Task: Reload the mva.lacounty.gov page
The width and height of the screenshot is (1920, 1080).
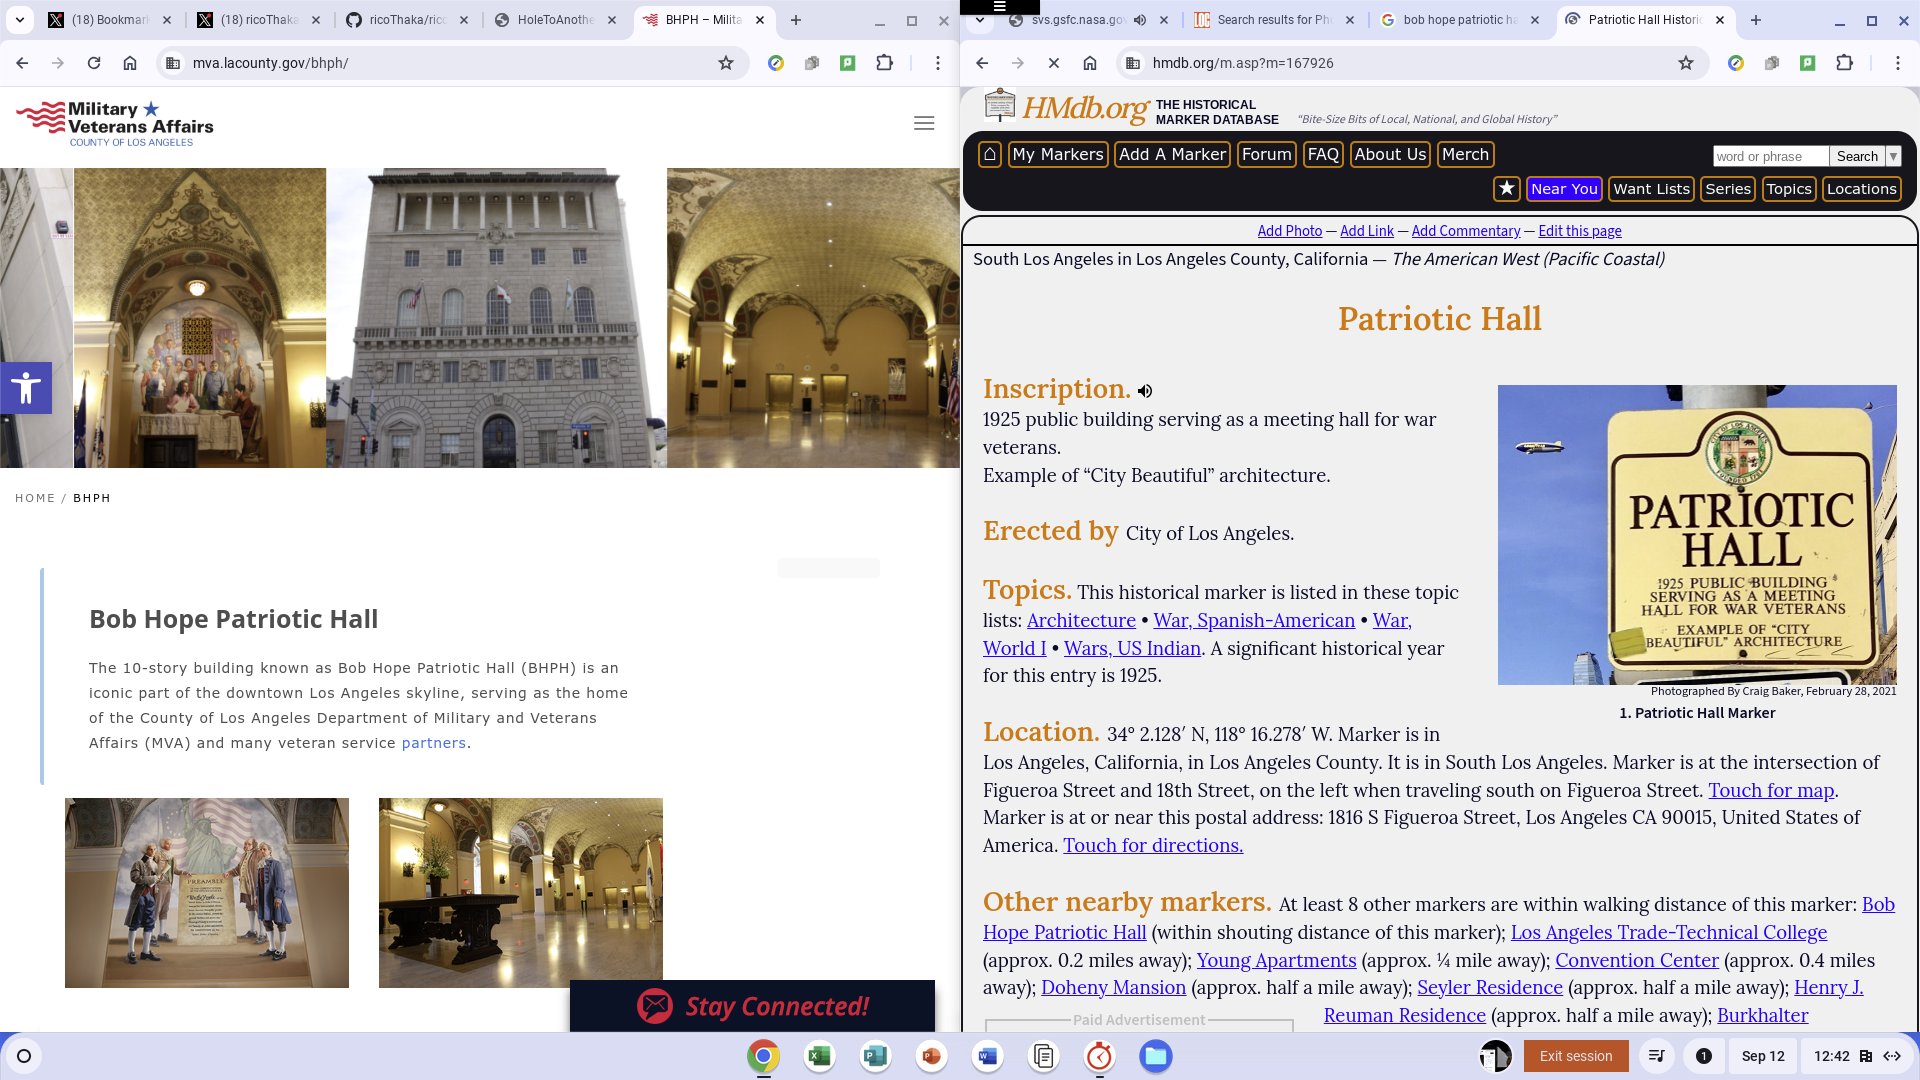Action: (94, 63)
